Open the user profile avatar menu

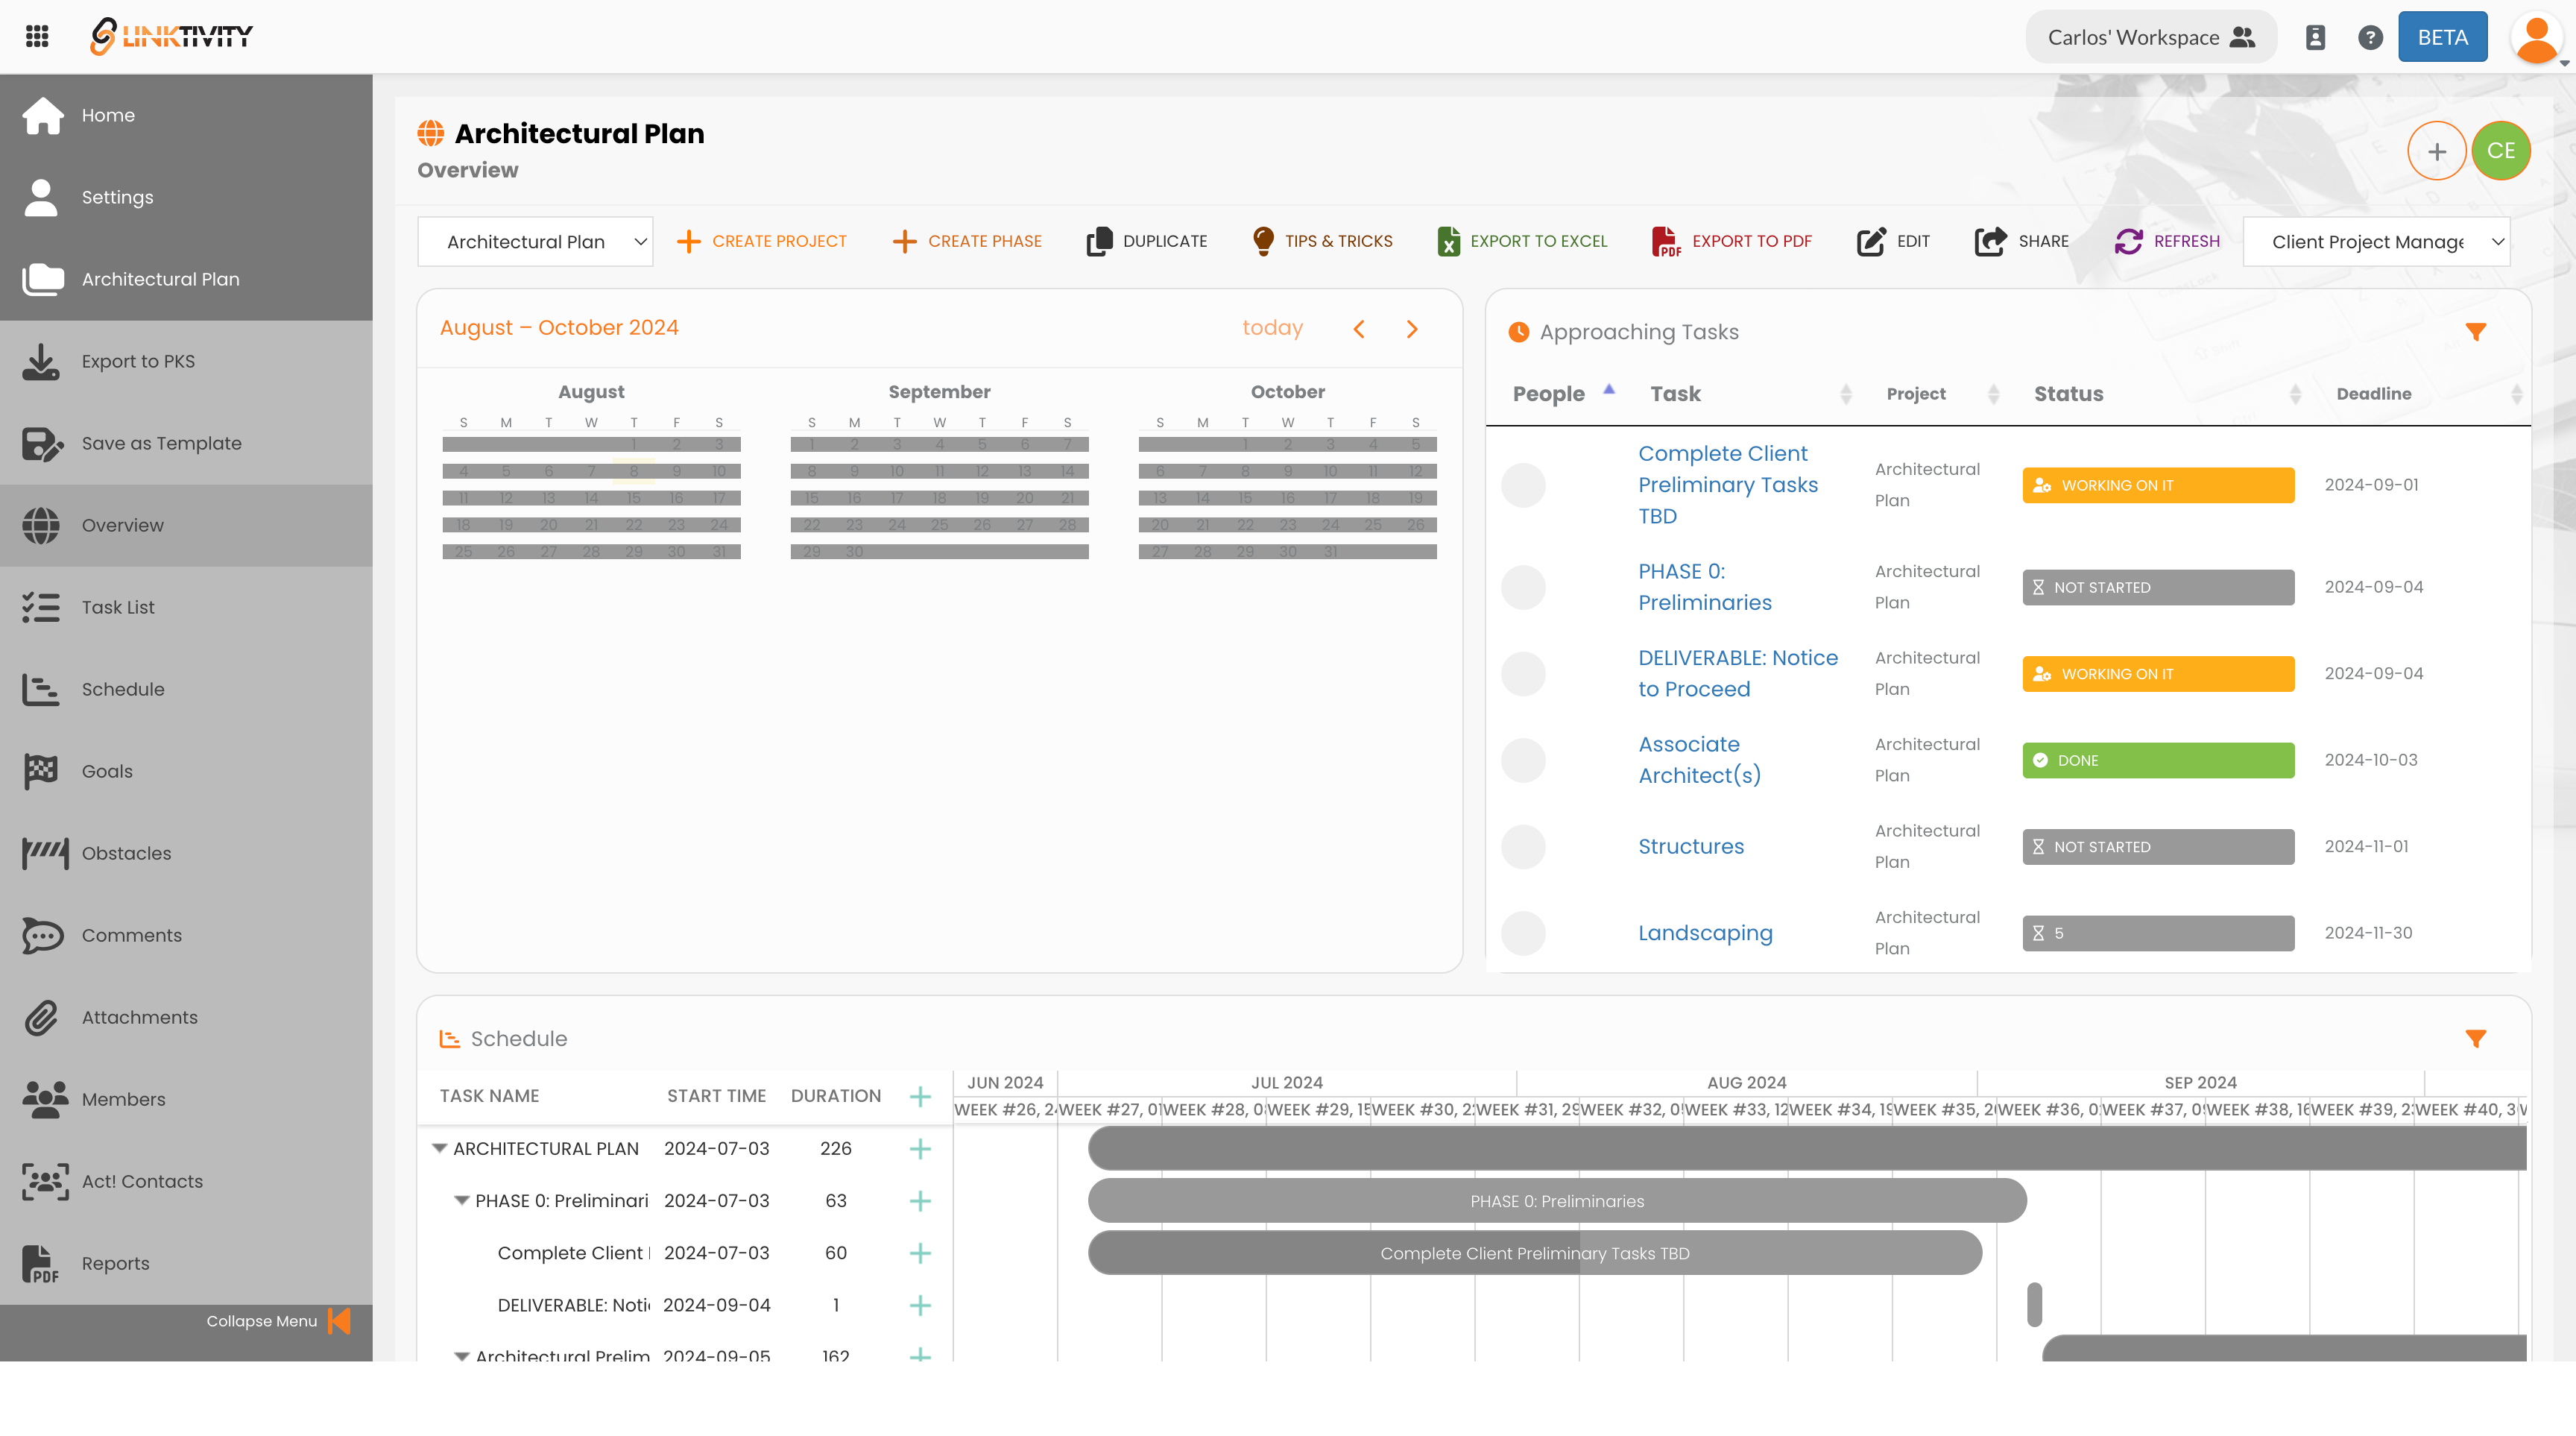tap(2537, 38)
